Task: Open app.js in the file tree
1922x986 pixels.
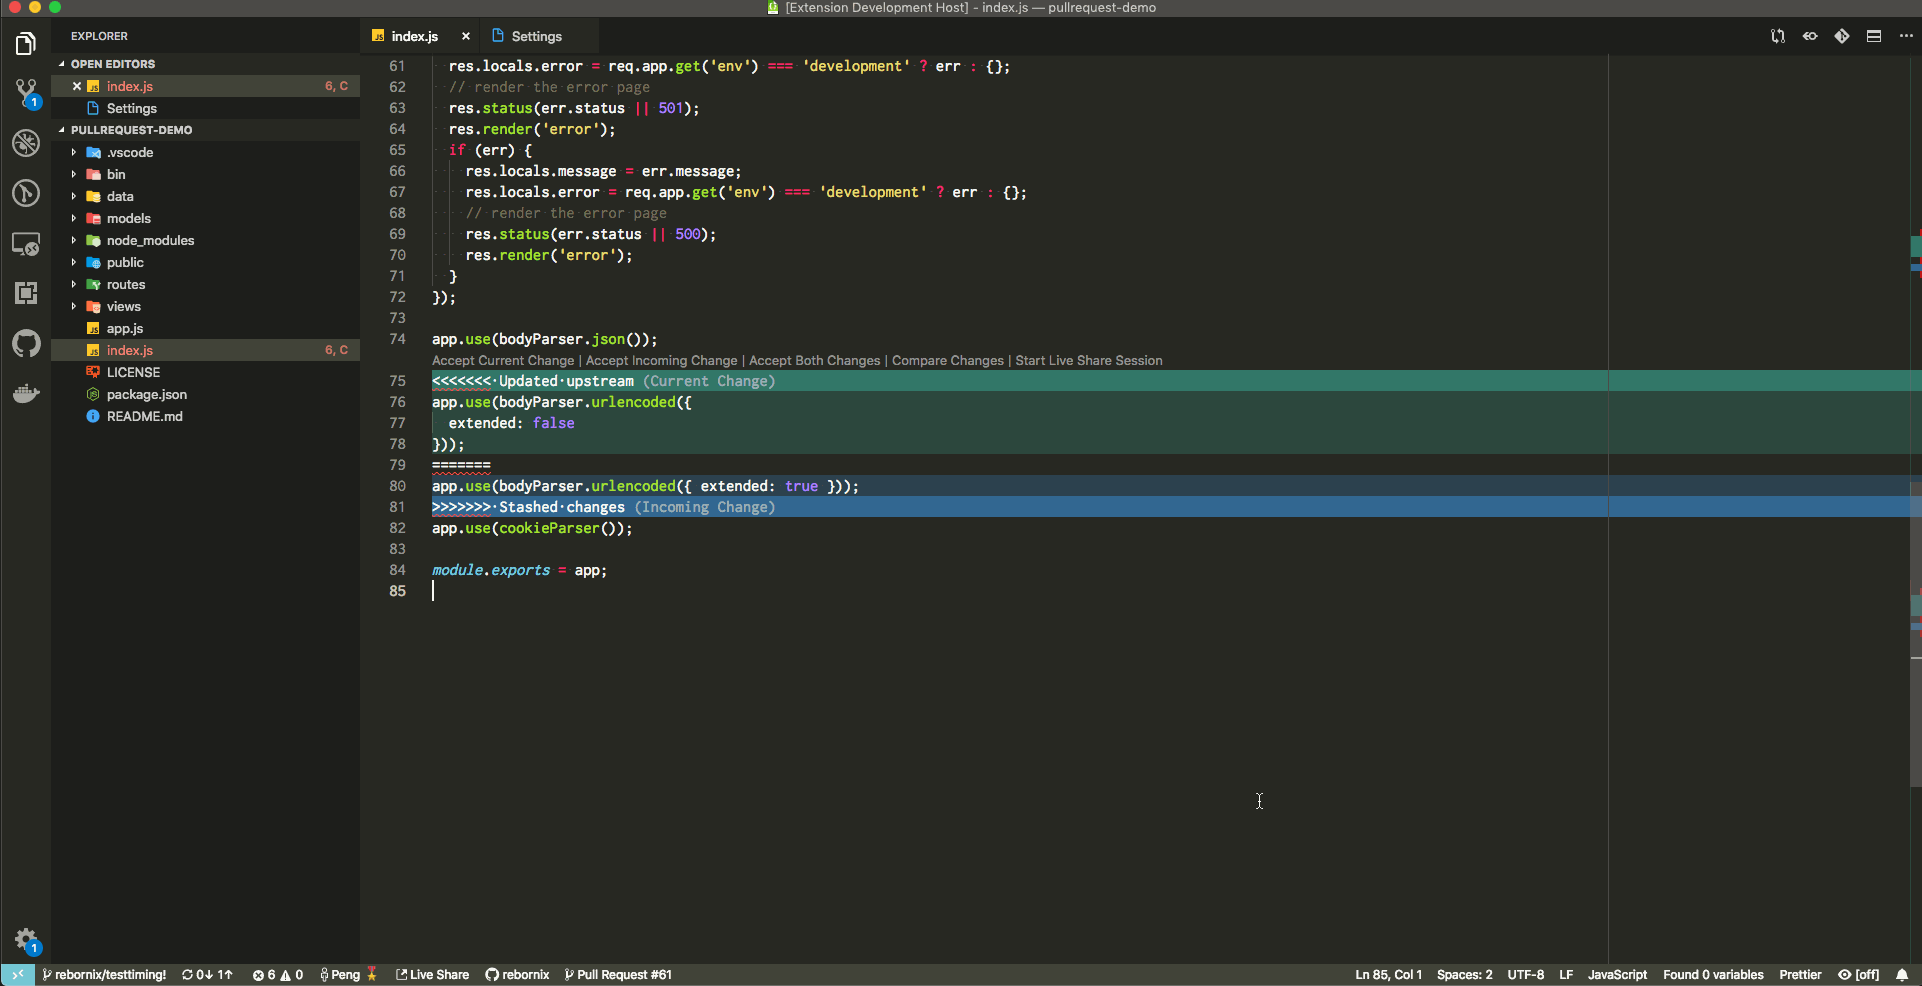Action: pos(205,328)
